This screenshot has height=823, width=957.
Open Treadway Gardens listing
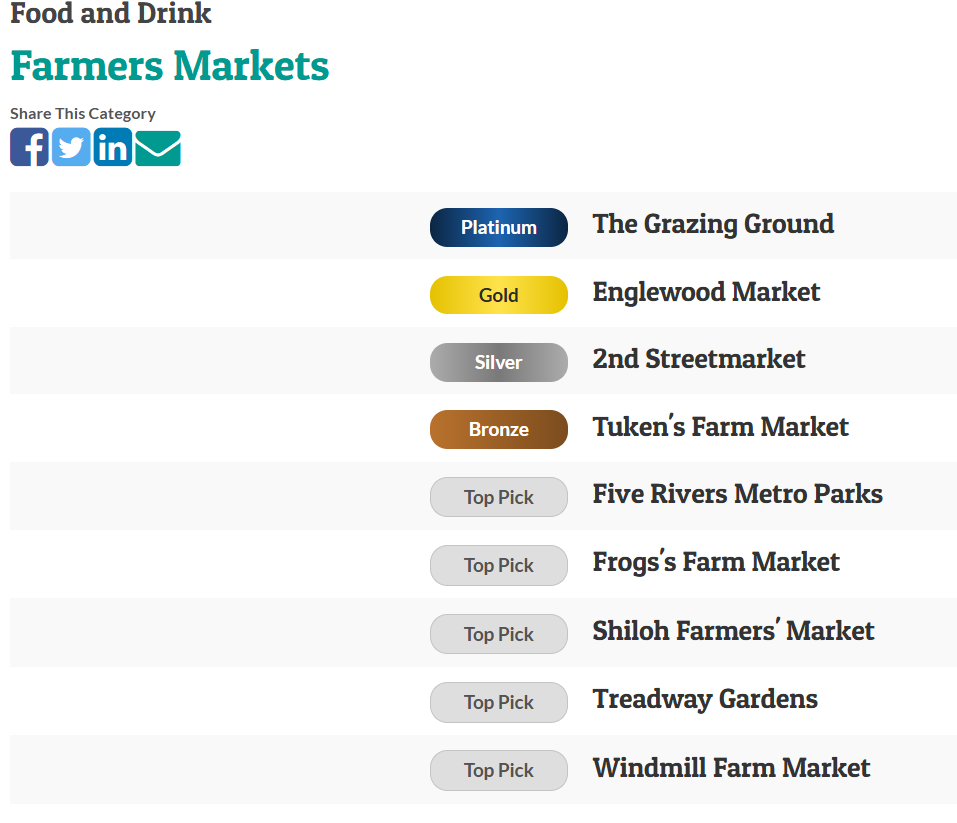tap(705, 699)
